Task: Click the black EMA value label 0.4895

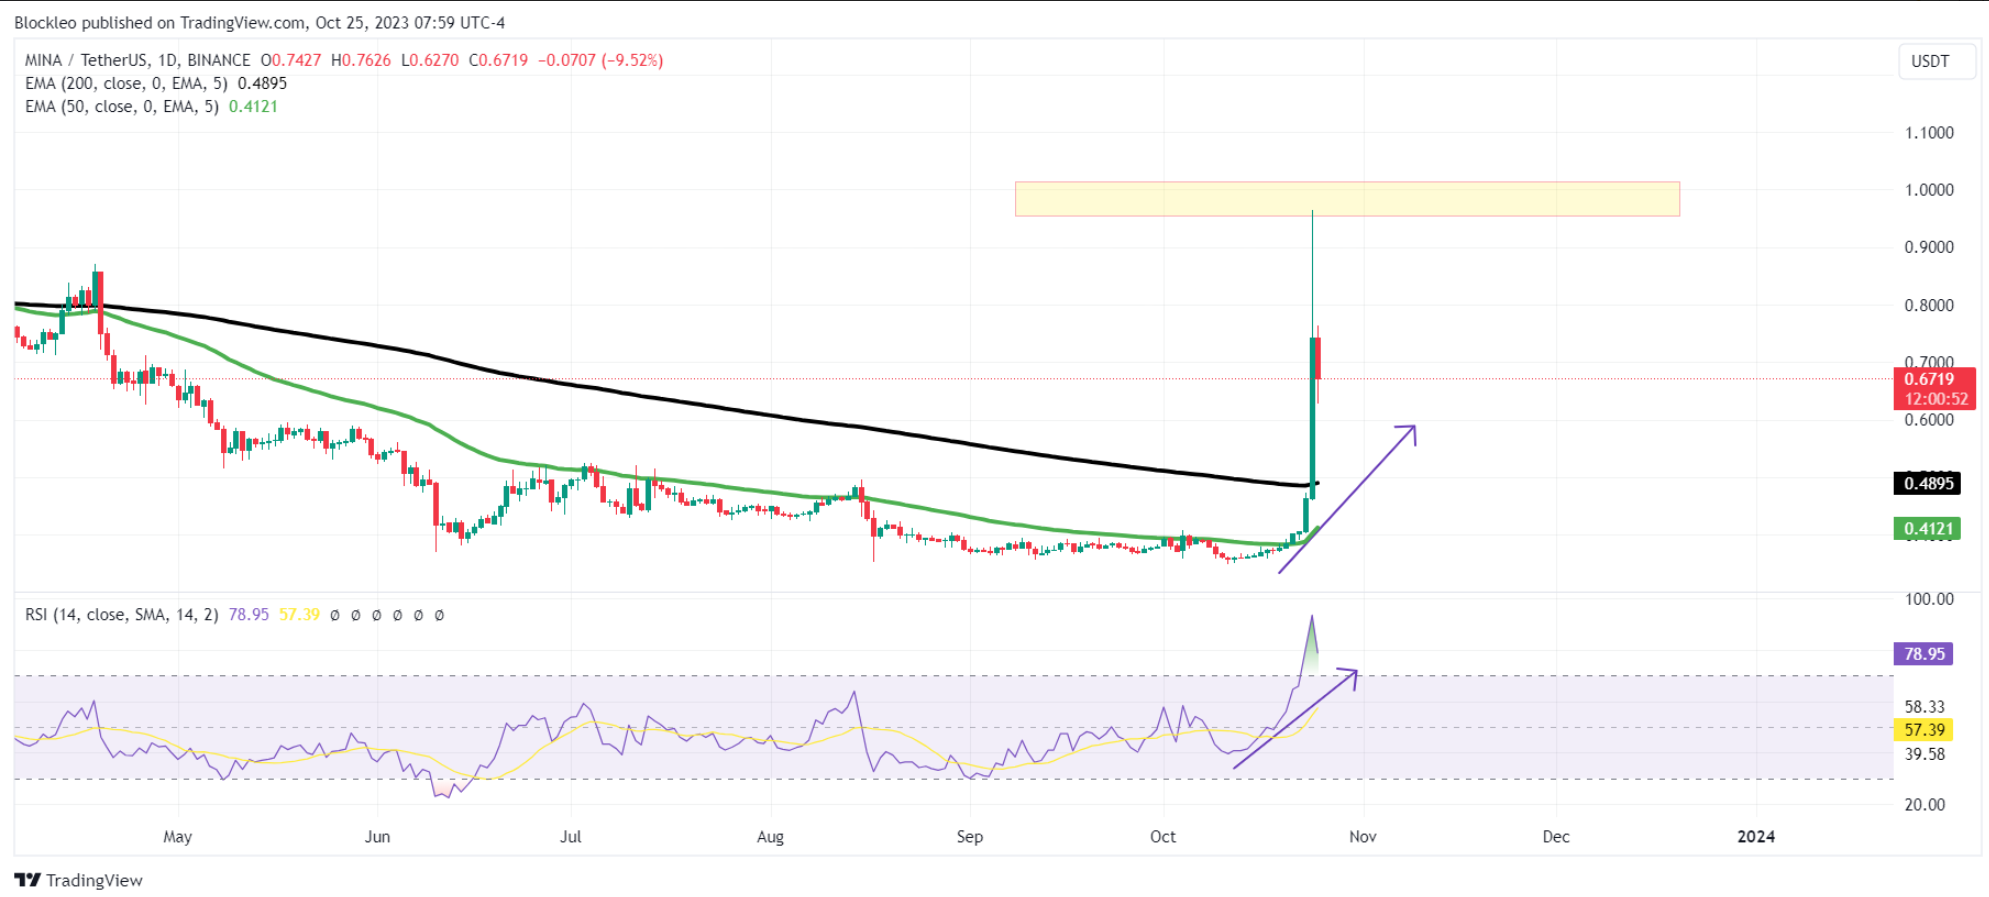Action: click(x=1927, y=483)
